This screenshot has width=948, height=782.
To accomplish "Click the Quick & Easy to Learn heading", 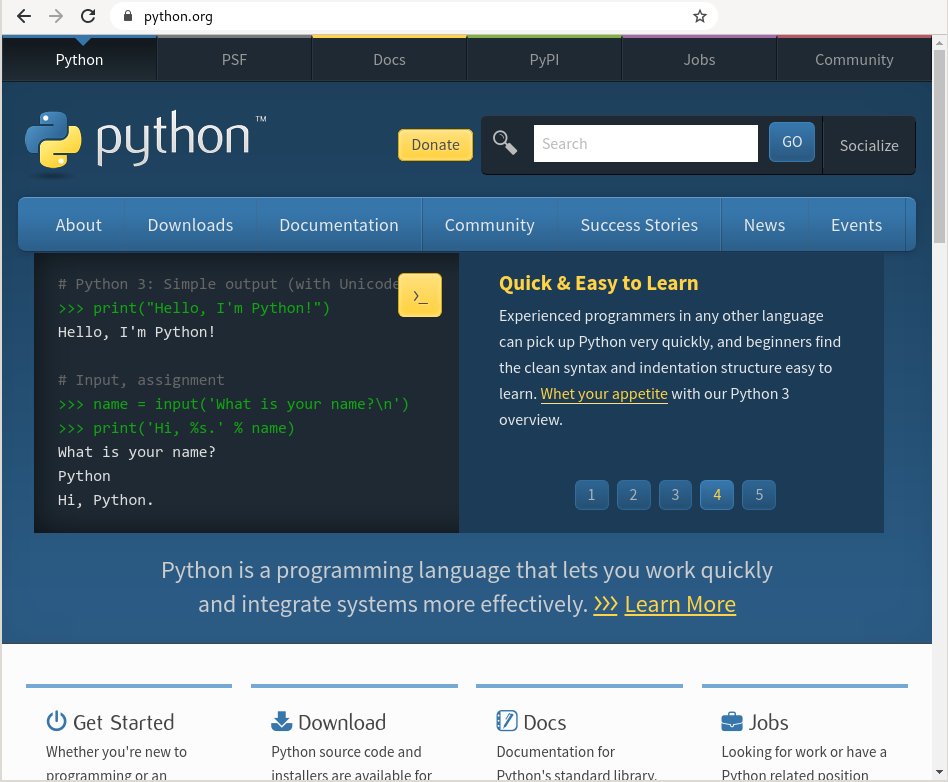I will point(599,283).
